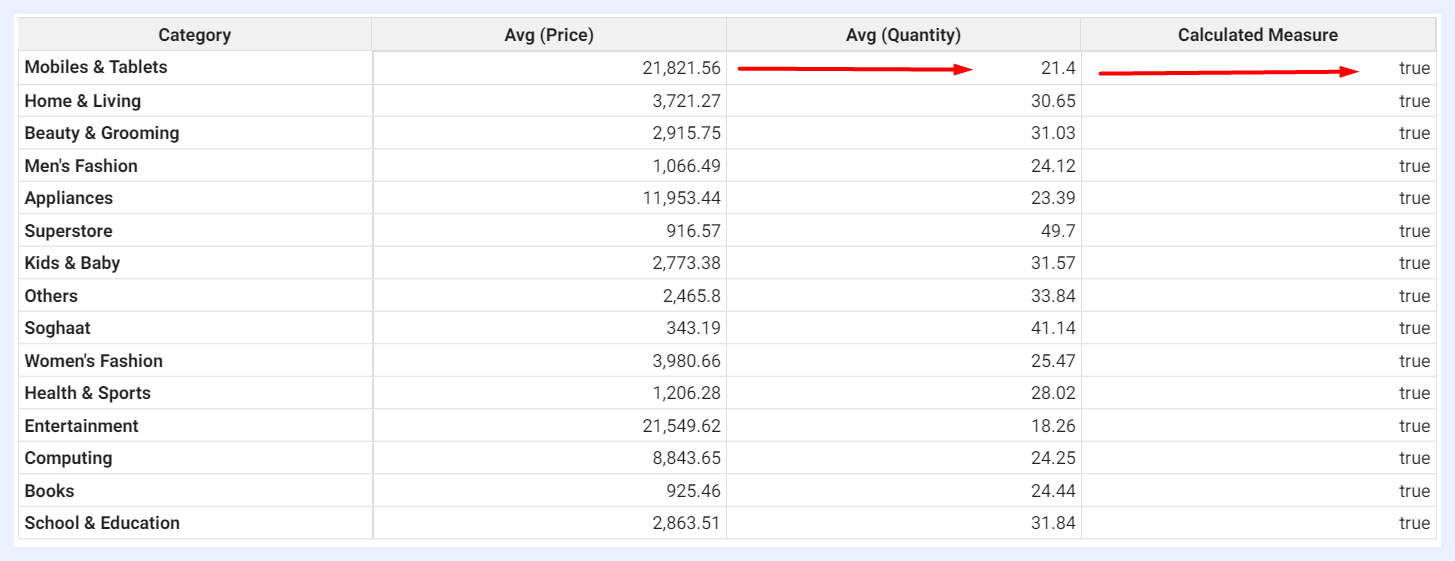This screenshot has height=561, width=1455.
Task: Select the quantity value 41.14
Action: coord(1053,328)
